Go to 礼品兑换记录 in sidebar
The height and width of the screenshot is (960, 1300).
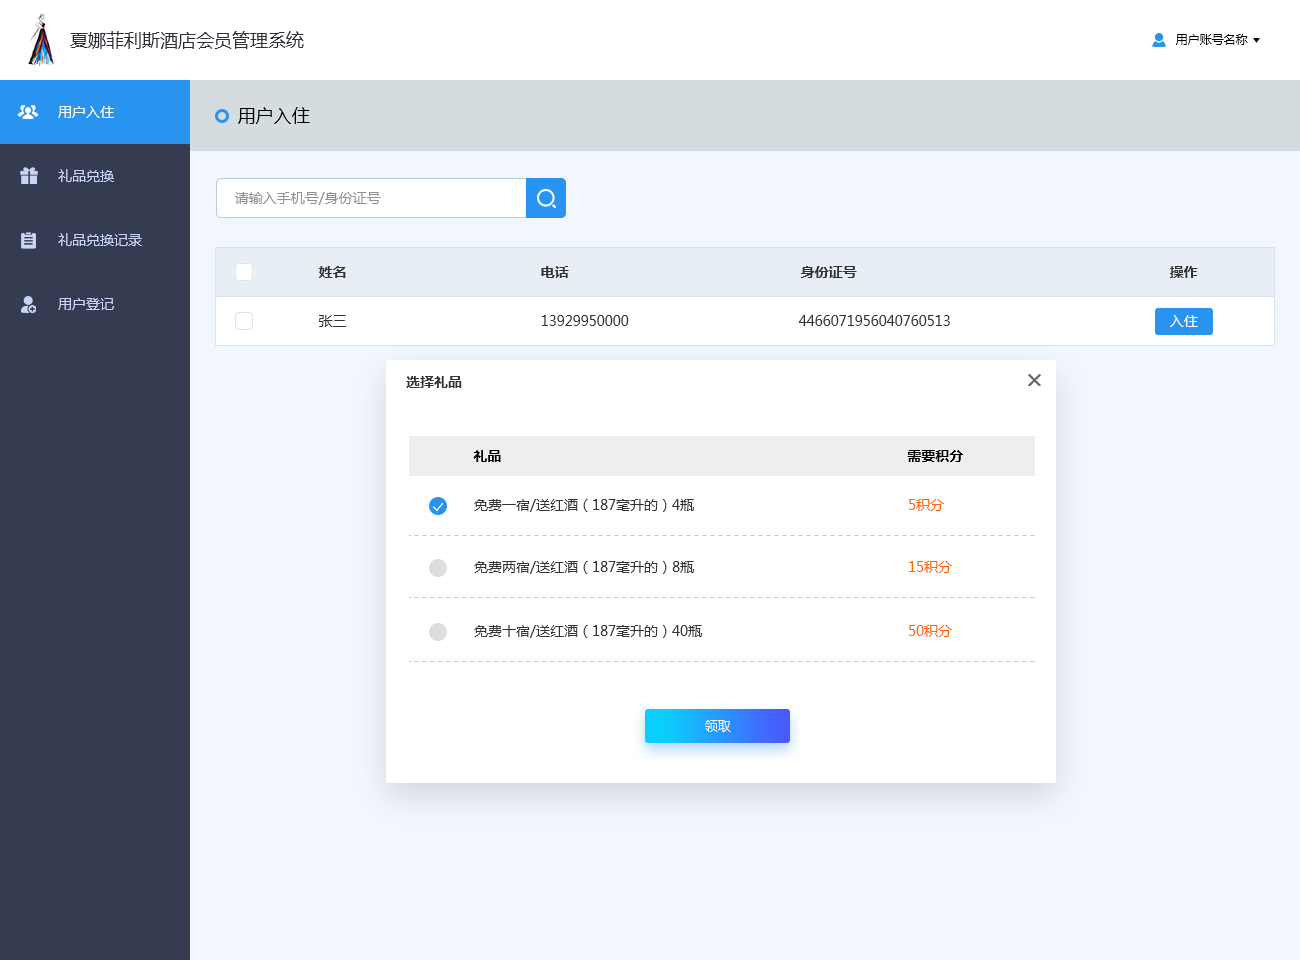[100, 240]
